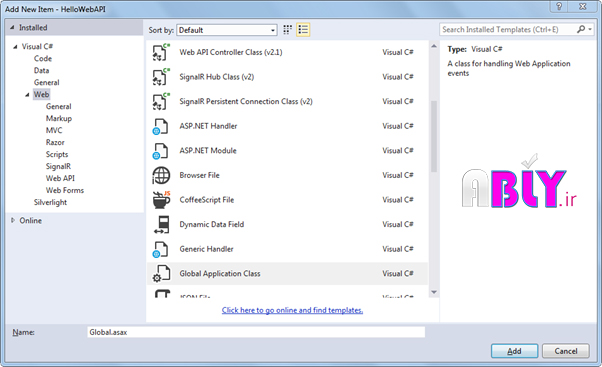
Task: Switch to medium icons list view
Action: point(303,30)
